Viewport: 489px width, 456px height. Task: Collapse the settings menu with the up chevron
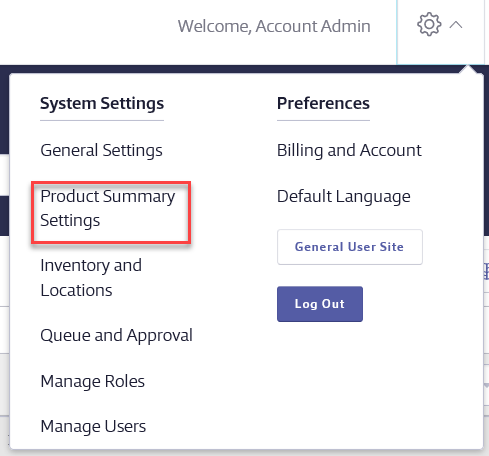click(456, 25)
